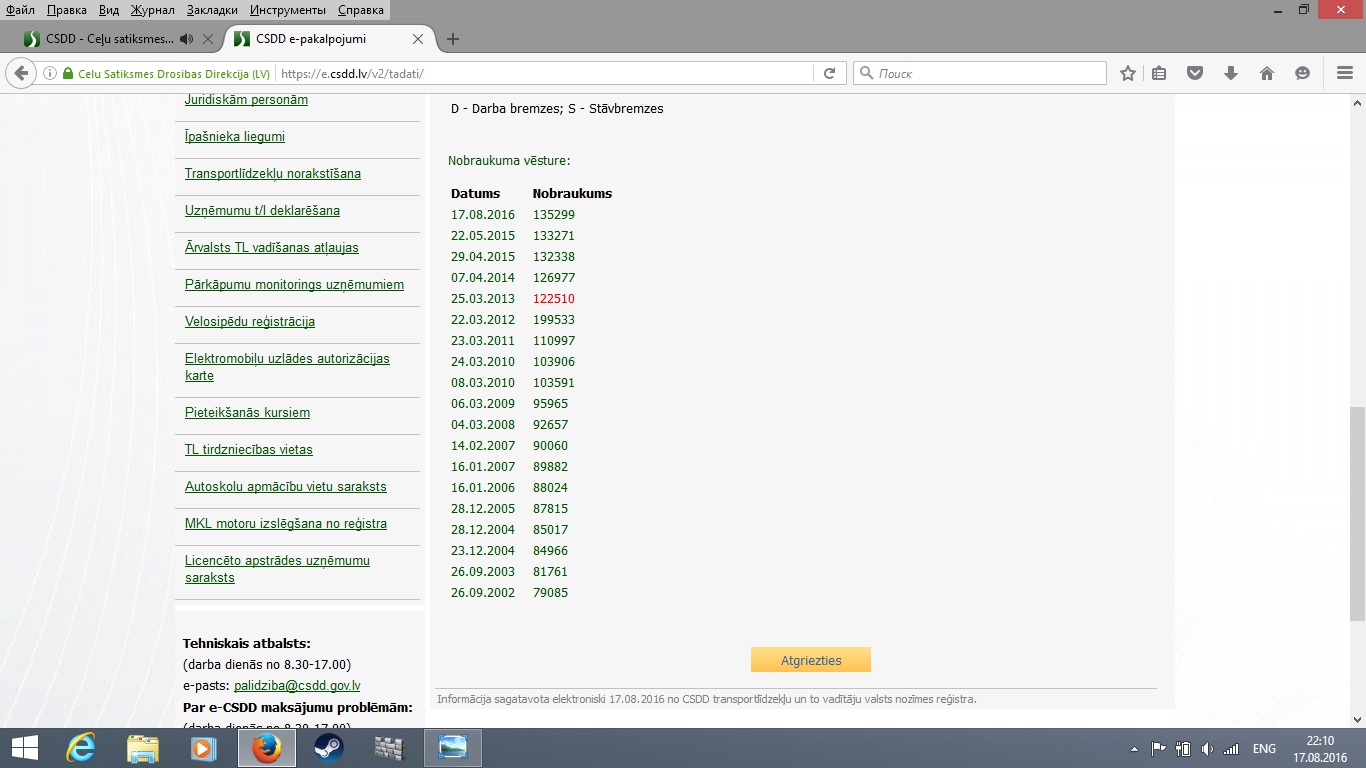
Task: Go to browser home page icon
Action: (x=1267, y=73)
